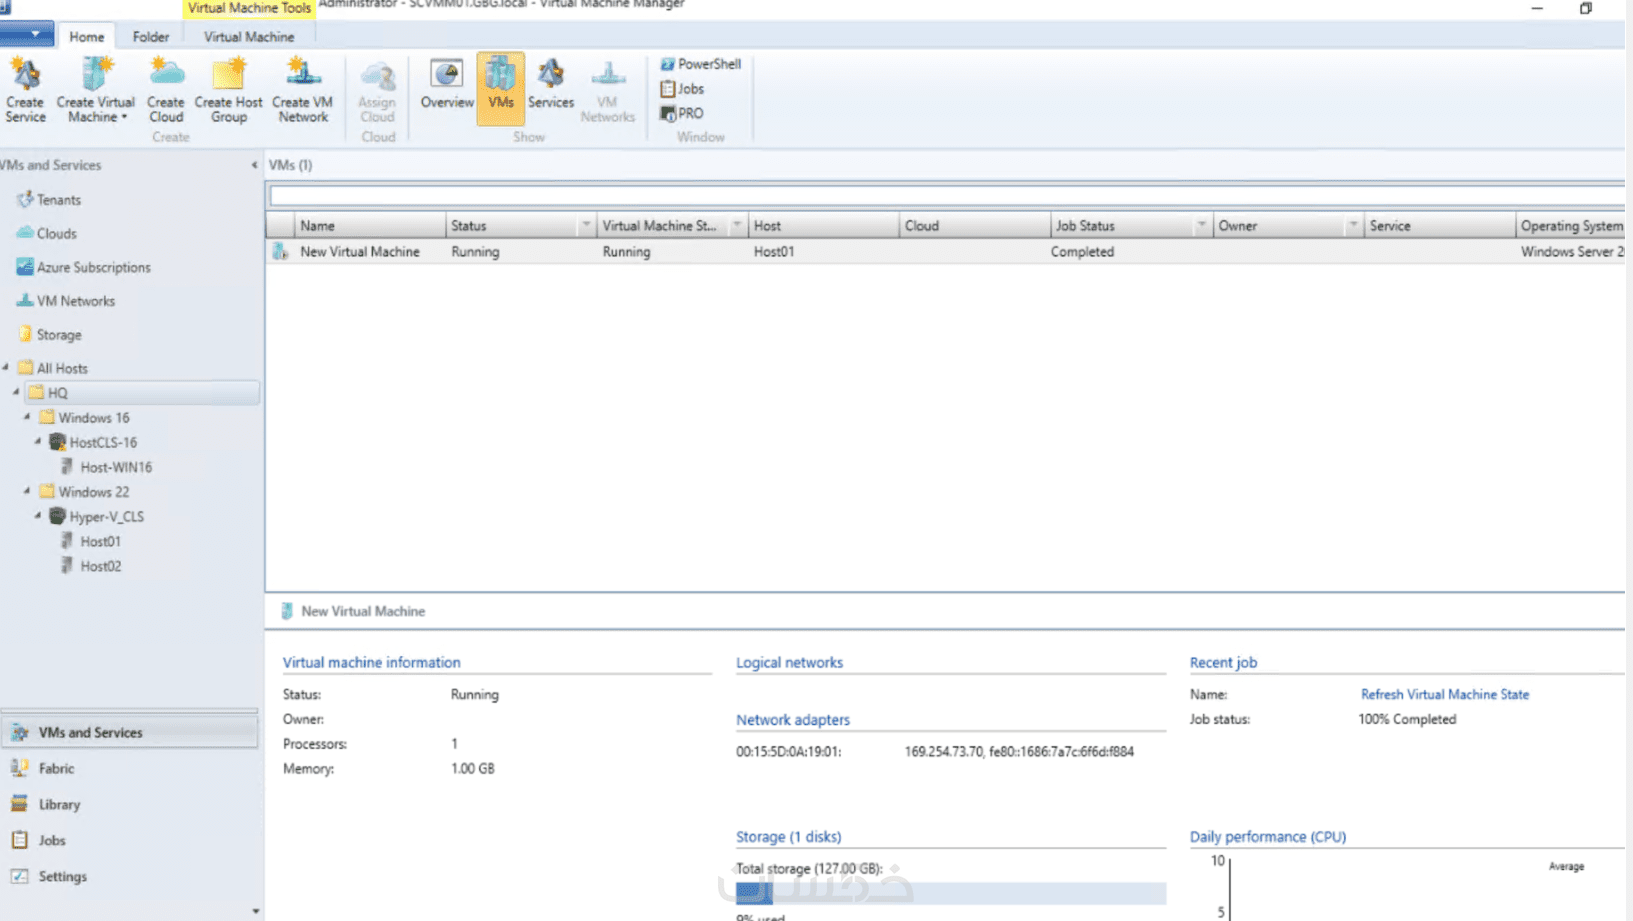The height and width of the screenshot is (921, 1633).
Task: Open the Settings workspace
Action: pyautogui.click(x=129, y=877)
